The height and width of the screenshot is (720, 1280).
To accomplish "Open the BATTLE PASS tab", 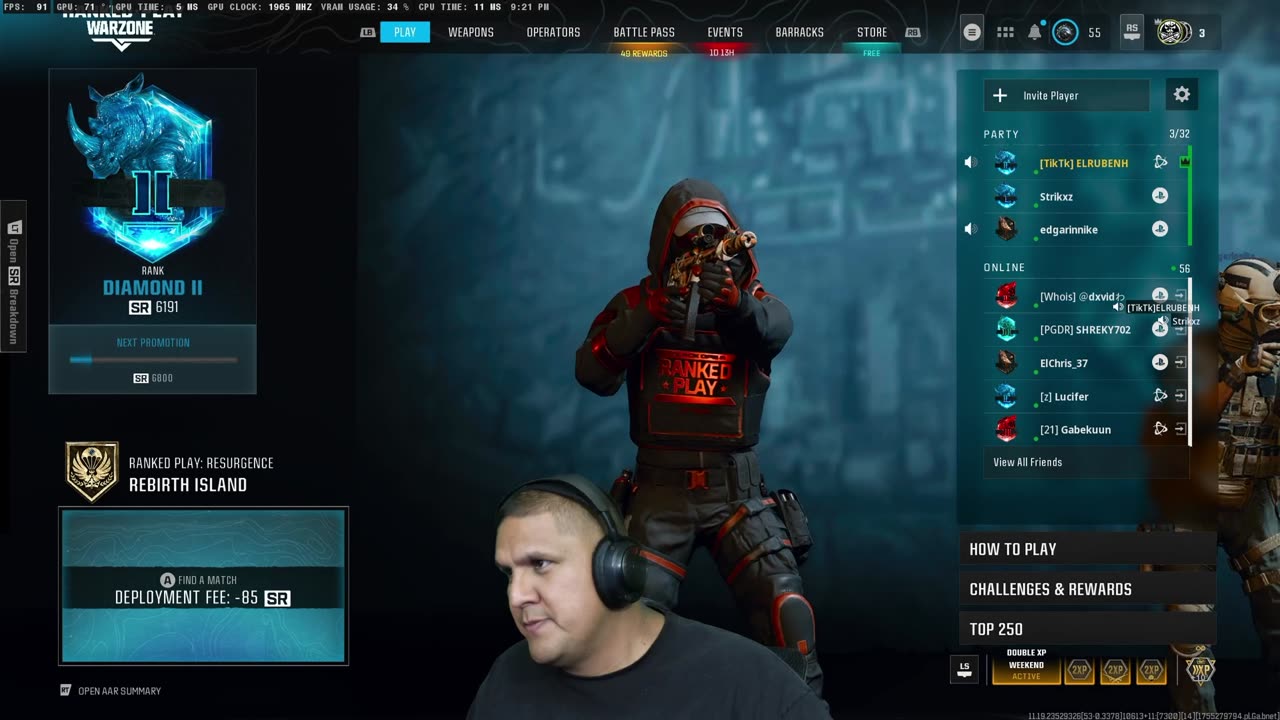I will 644,32.
